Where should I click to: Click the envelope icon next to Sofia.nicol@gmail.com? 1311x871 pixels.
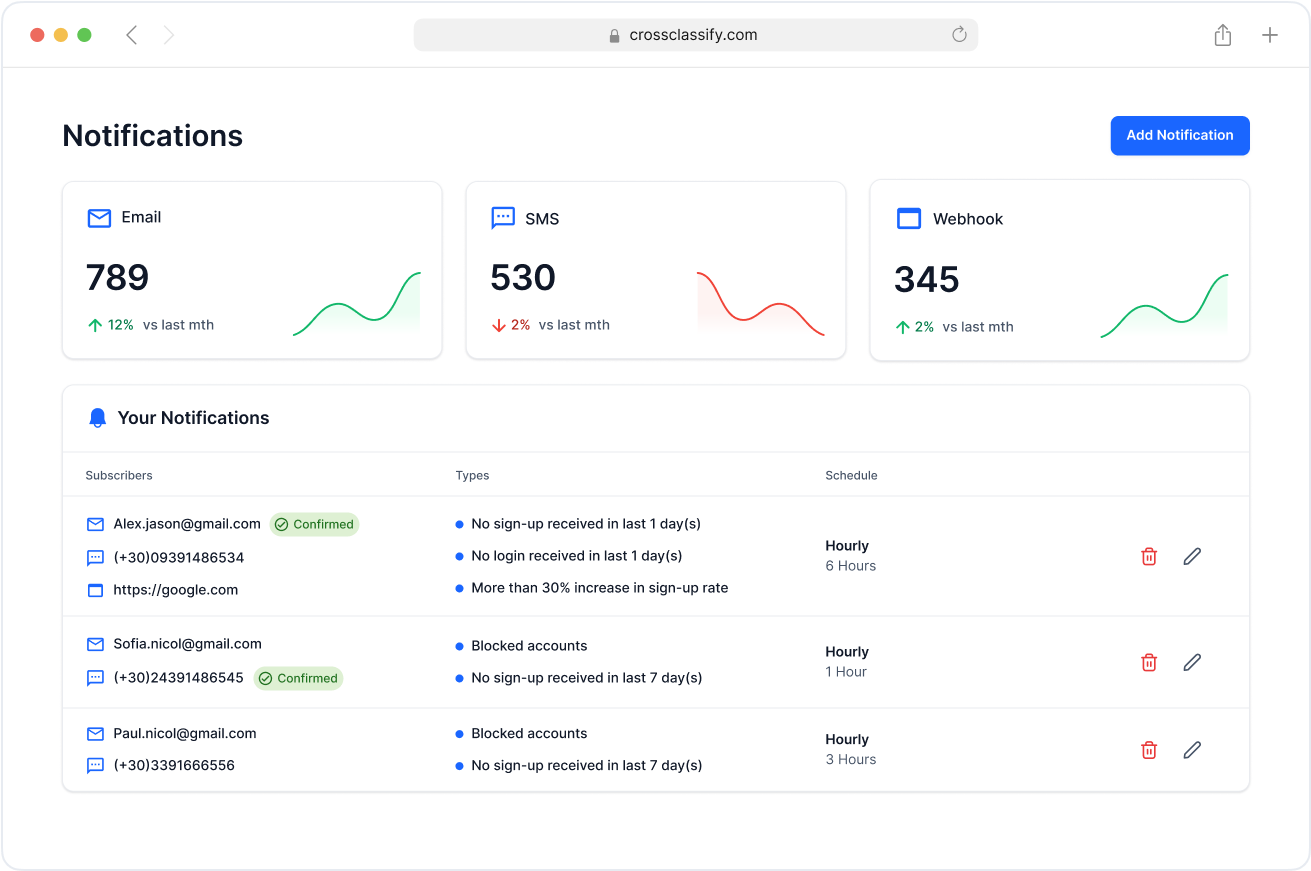pos(95,644)
